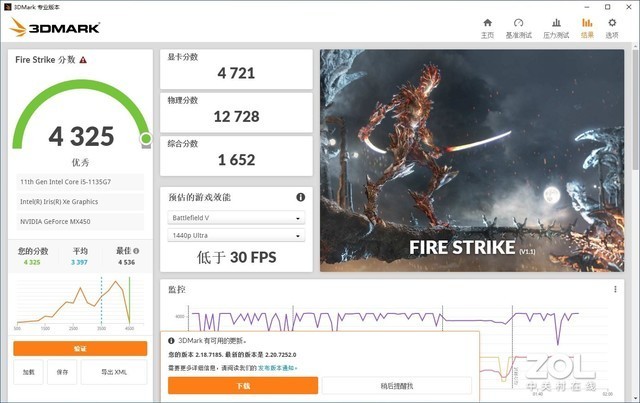Select the 11th Gen Intel Core i5-1135G7 row
Image resolution: width=640 pixels, height=403 pixels.
(80, 182)
